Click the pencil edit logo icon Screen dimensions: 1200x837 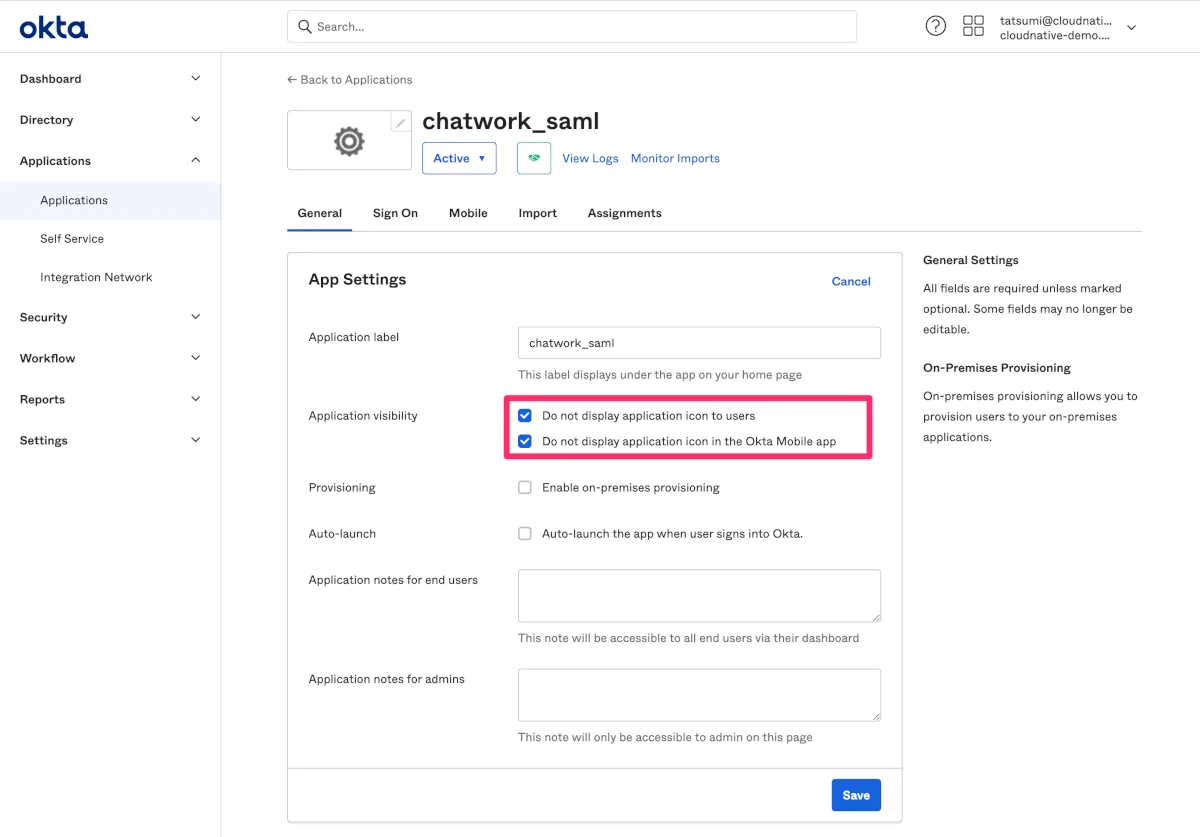click(400, 122)
